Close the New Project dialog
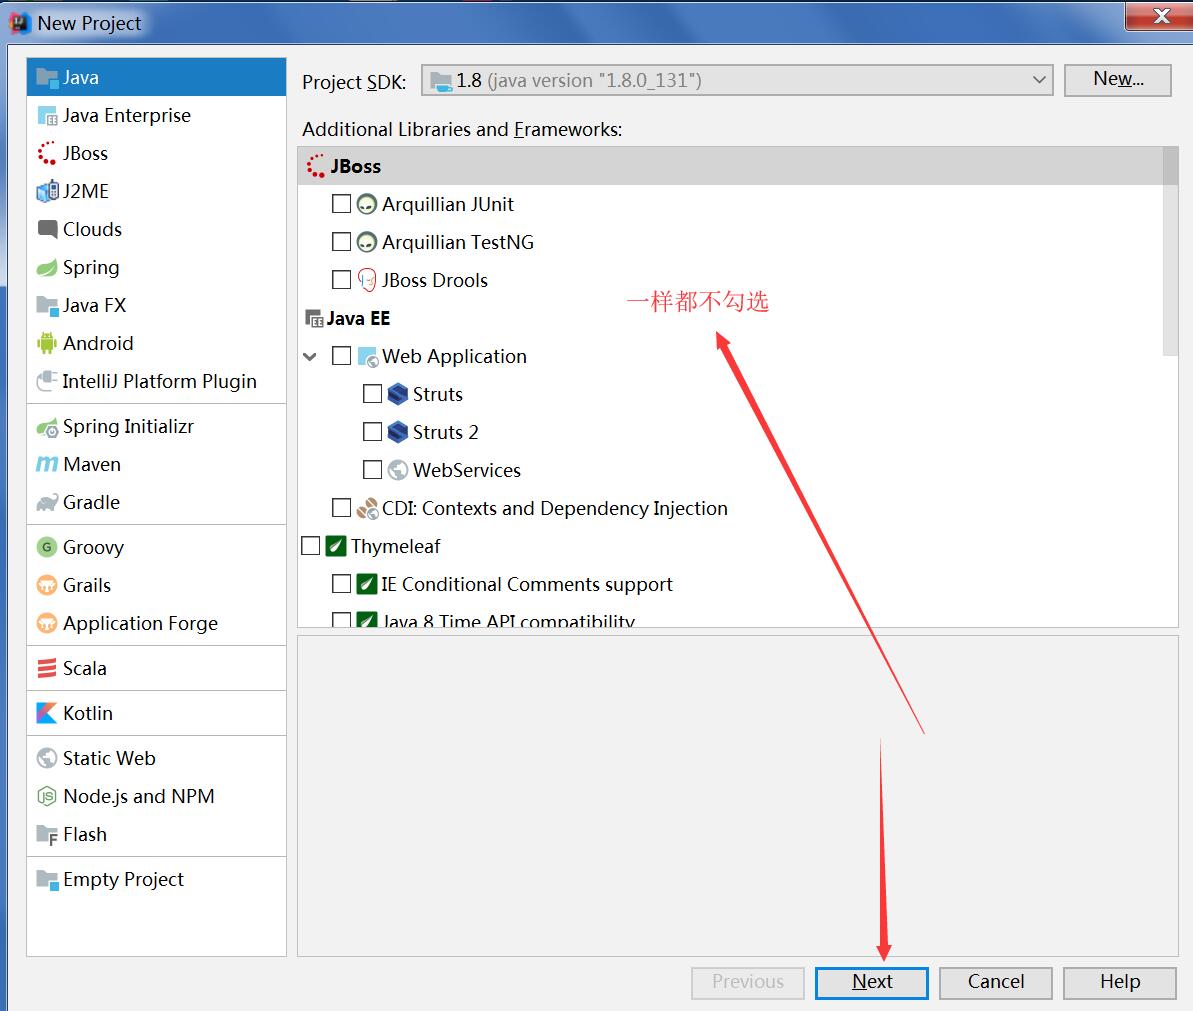 click(x=1160, y=15)
